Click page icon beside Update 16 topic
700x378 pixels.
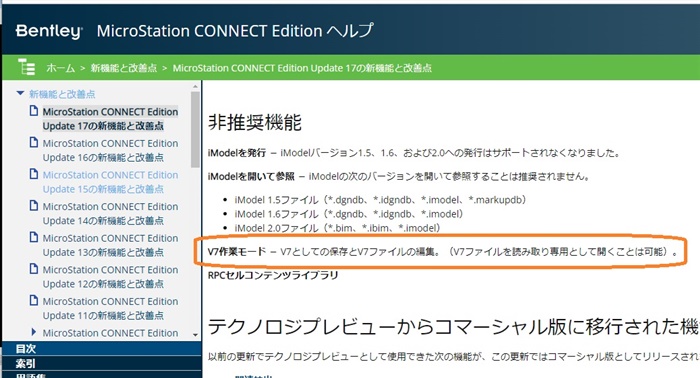[x=33, y=142]
